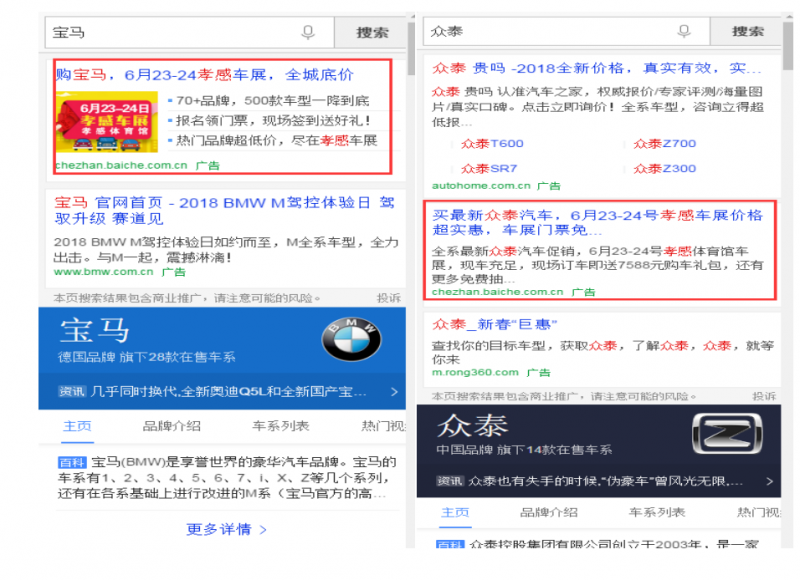Switch to 品牌介绍 tab in the 宝马 card
800x580 pixels.
pyautogui.click(x=172, y=426)
